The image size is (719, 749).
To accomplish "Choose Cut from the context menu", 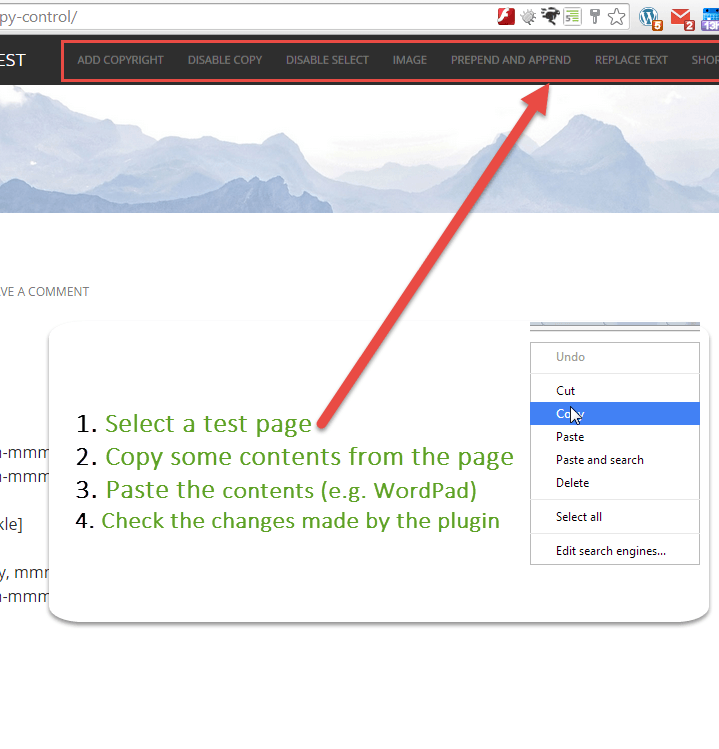I will point(566,391).
